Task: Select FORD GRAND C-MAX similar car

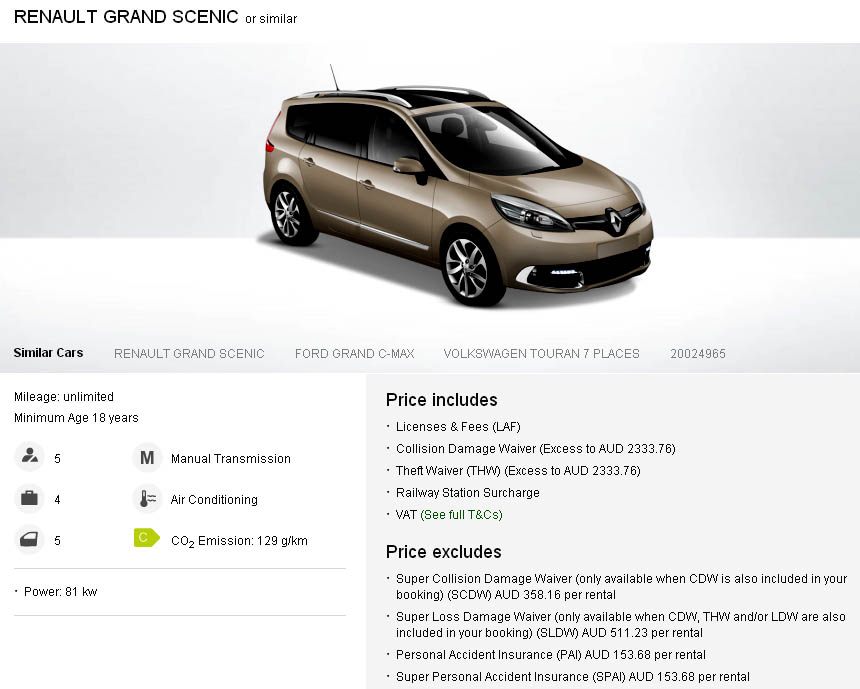Action: click(x=354, y=353)
